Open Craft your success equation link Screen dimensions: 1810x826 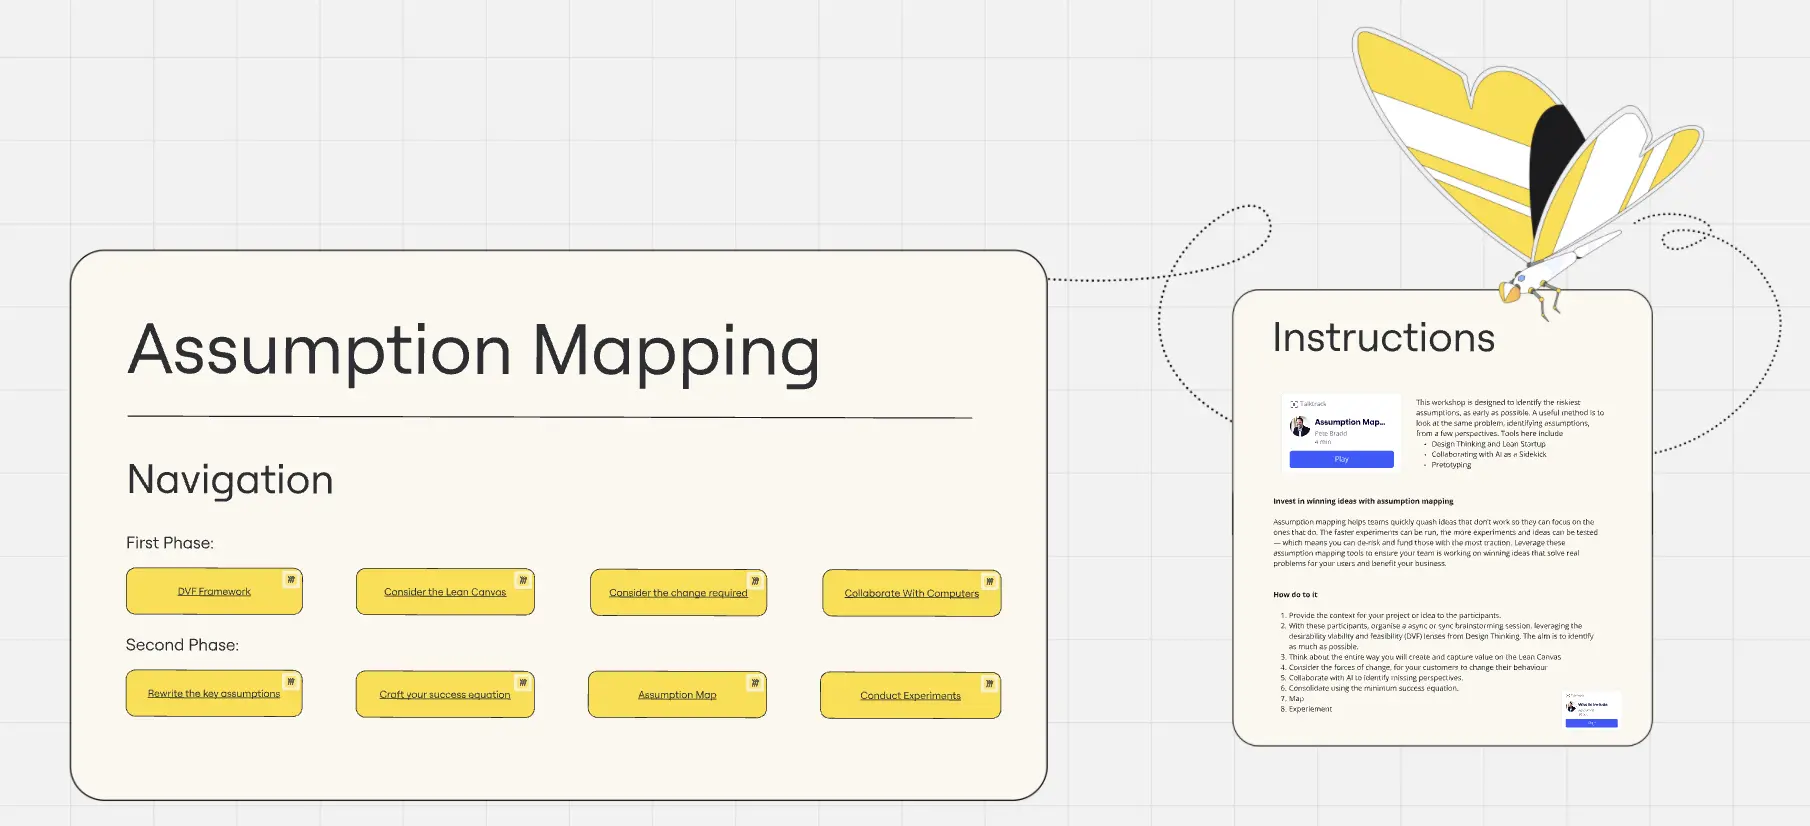tap(445, 695)
